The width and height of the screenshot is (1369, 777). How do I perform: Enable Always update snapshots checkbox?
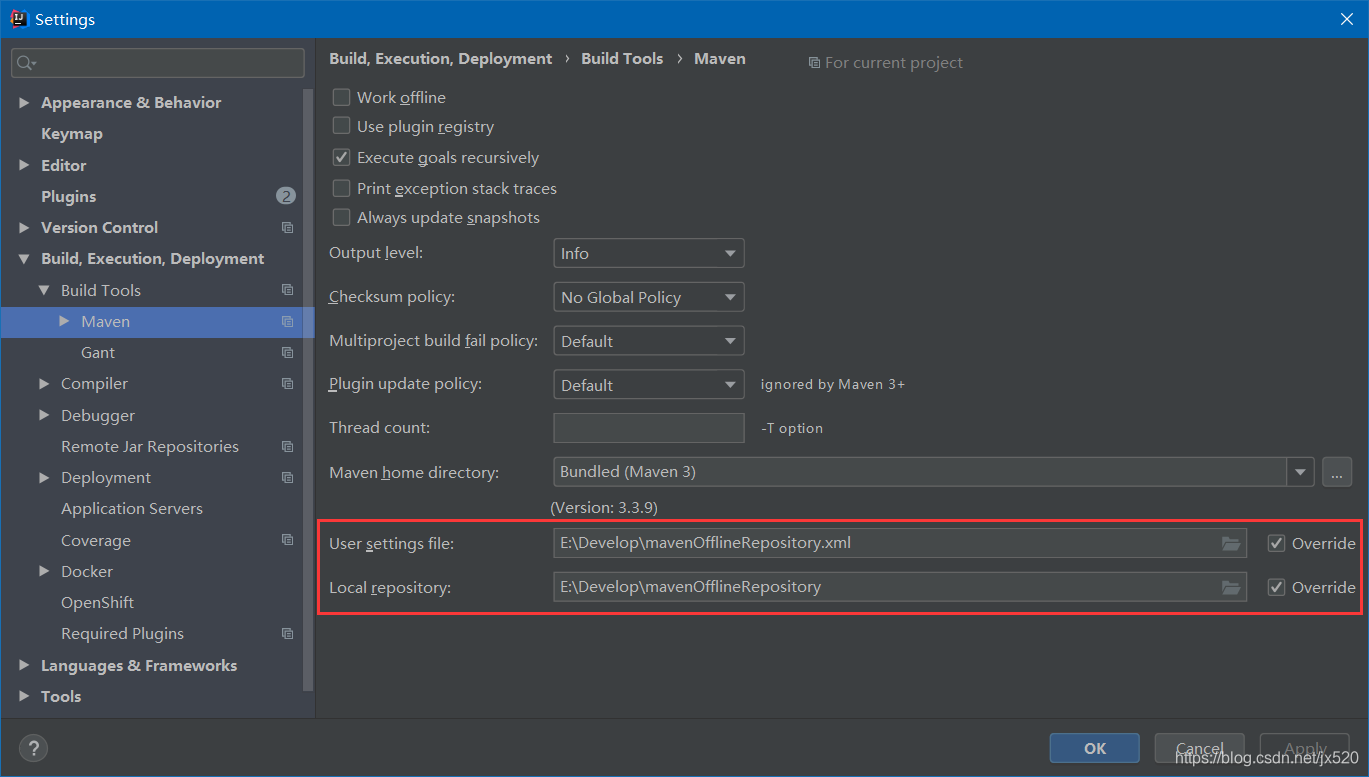click(341, 217)
